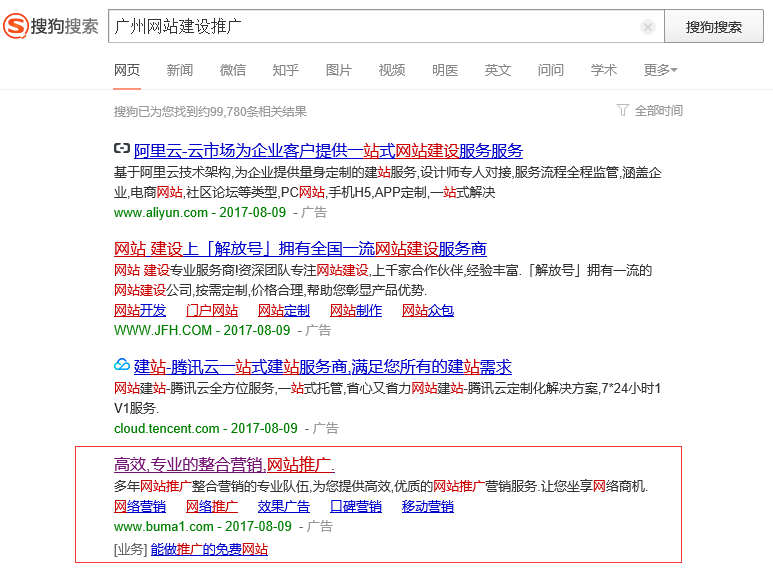Go to the 视频 tab
This screenshot has height=573, width=773.
pos(392,70)
